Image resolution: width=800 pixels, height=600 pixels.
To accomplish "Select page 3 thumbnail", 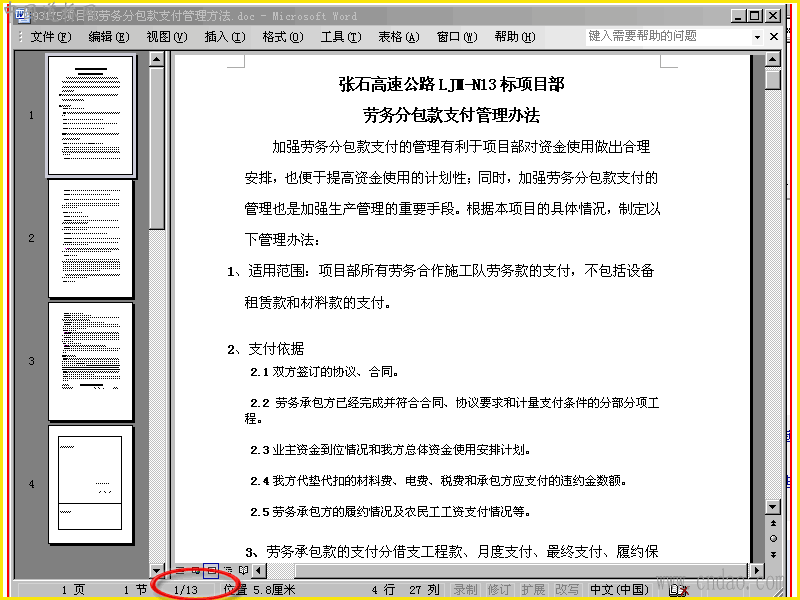I will (x=90, y=361).
